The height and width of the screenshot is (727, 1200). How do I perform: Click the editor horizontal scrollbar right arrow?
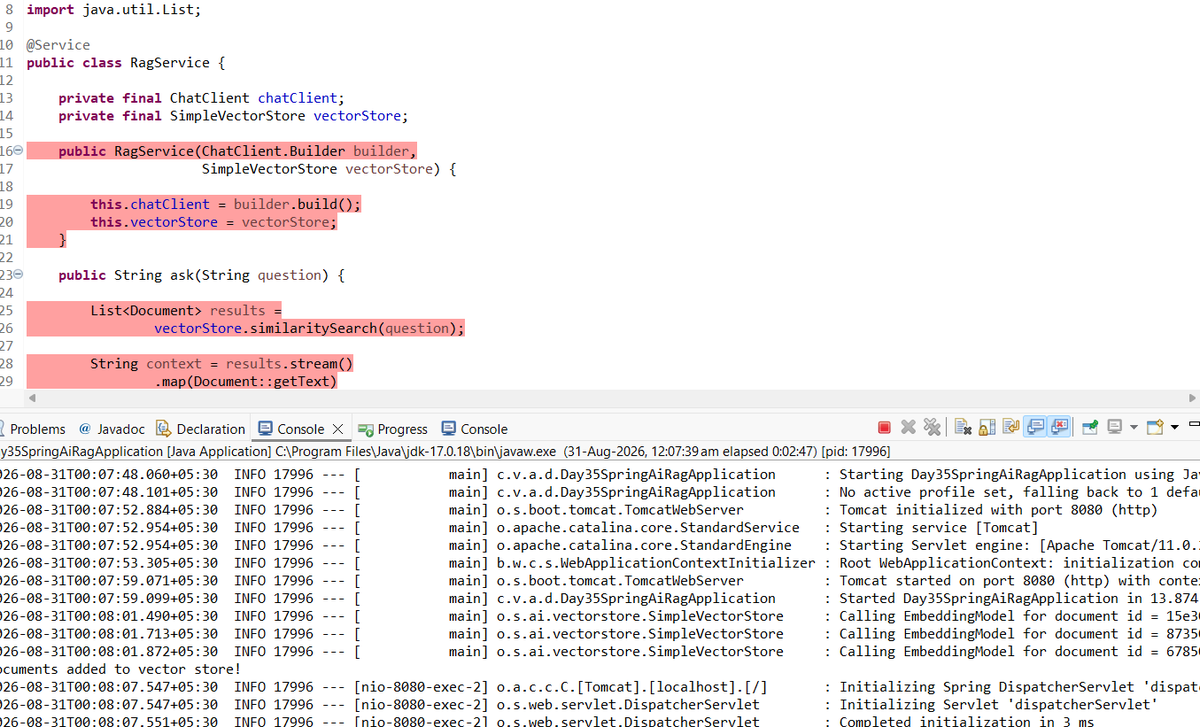click(1191, 399)
